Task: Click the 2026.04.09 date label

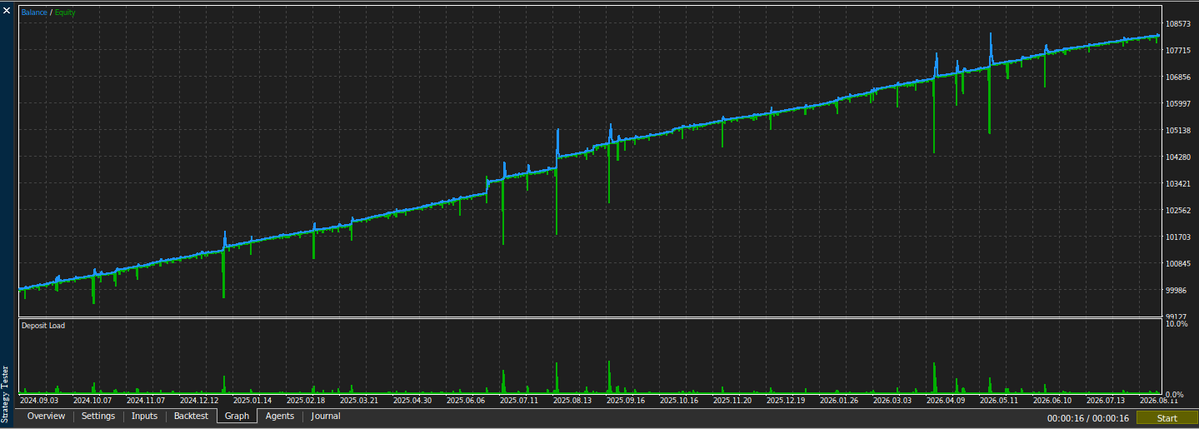Action: click(946, 400)
